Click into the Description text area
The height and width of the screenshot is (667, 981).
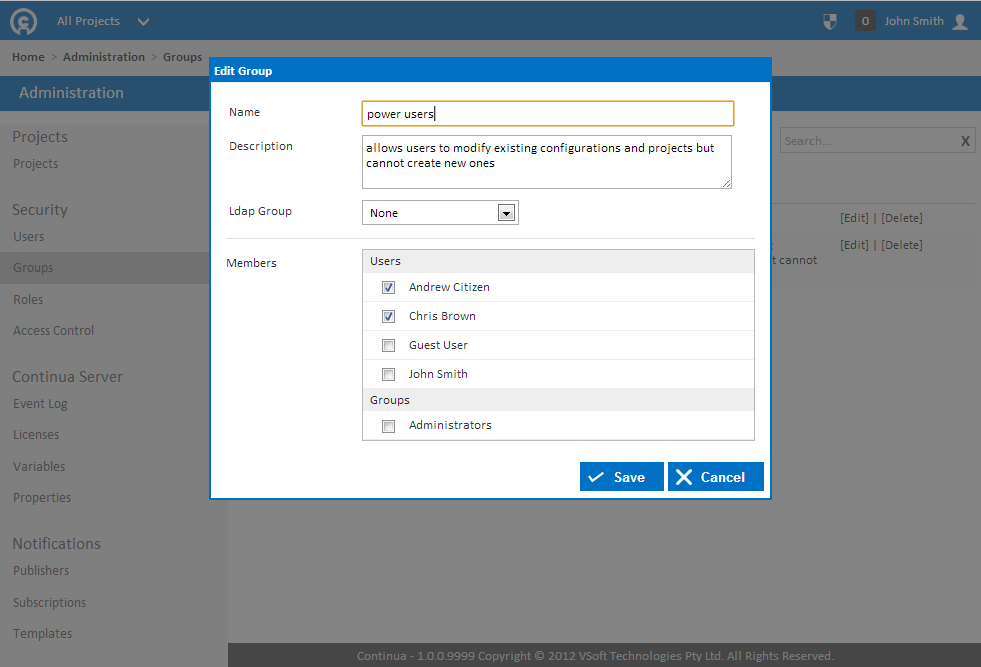[x=547, y=161]
